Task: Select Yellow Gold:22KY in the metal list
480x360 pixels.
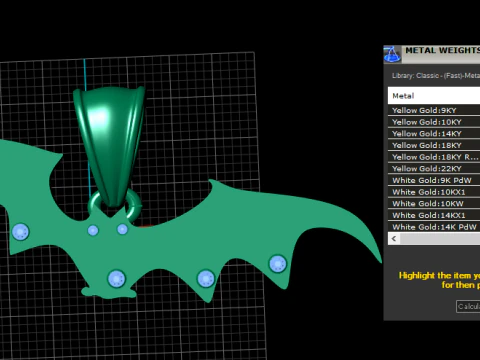Action: pyautogui.click(x=434, y=169)
